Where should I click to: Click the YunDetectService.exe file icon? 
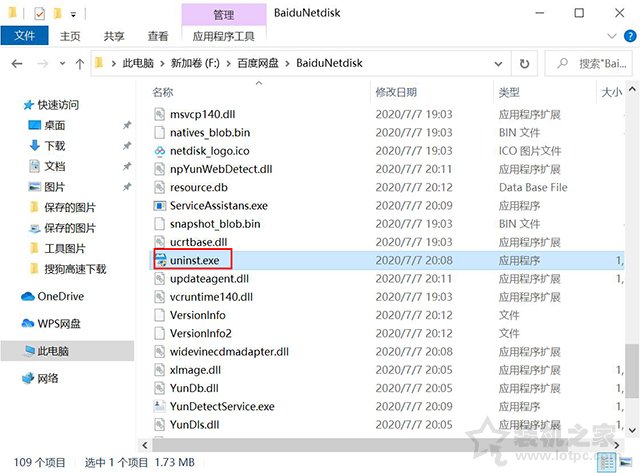[x=160, y=406]
